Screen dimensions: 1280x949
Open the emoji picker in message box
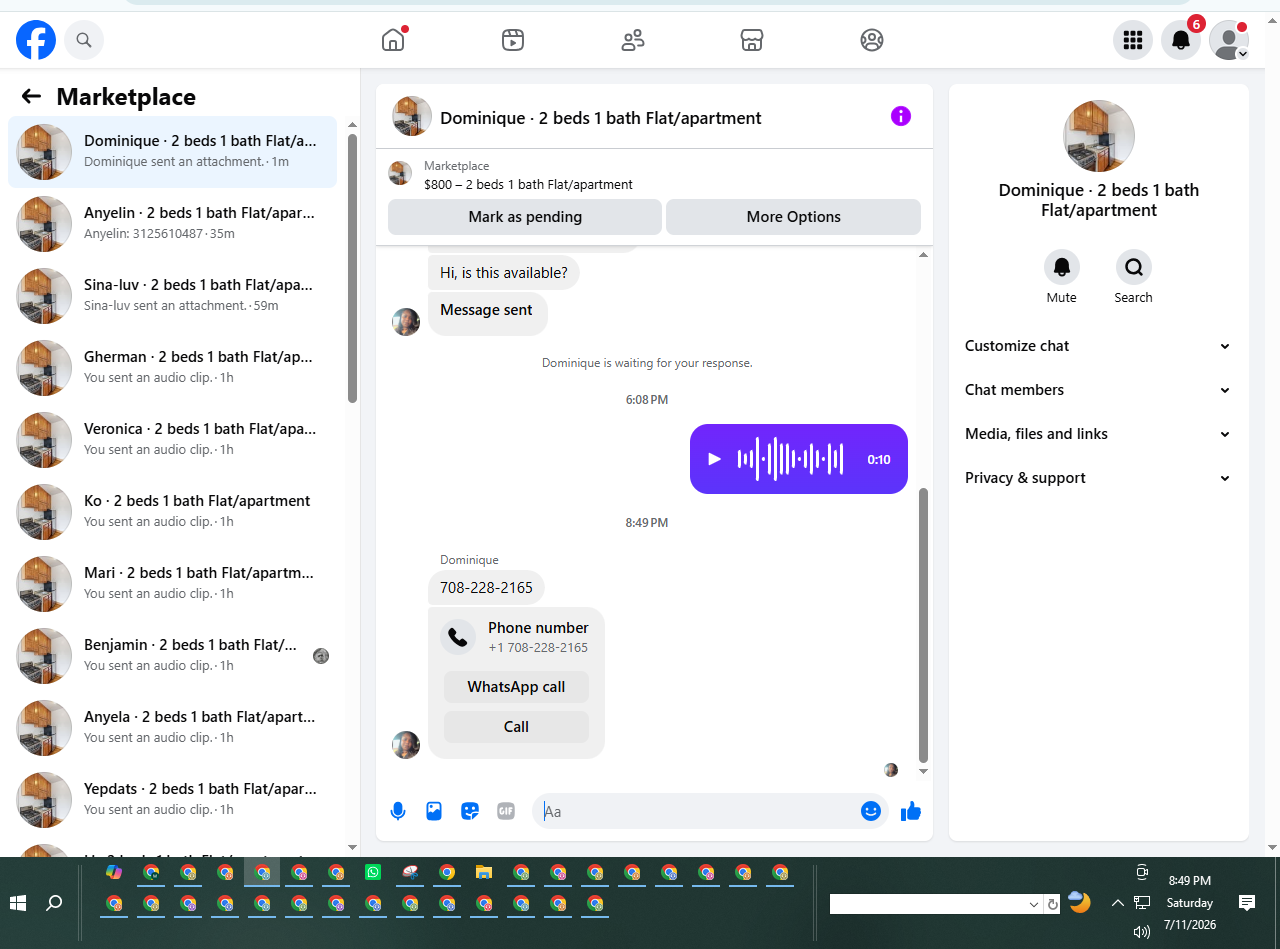tap(870, 811)
